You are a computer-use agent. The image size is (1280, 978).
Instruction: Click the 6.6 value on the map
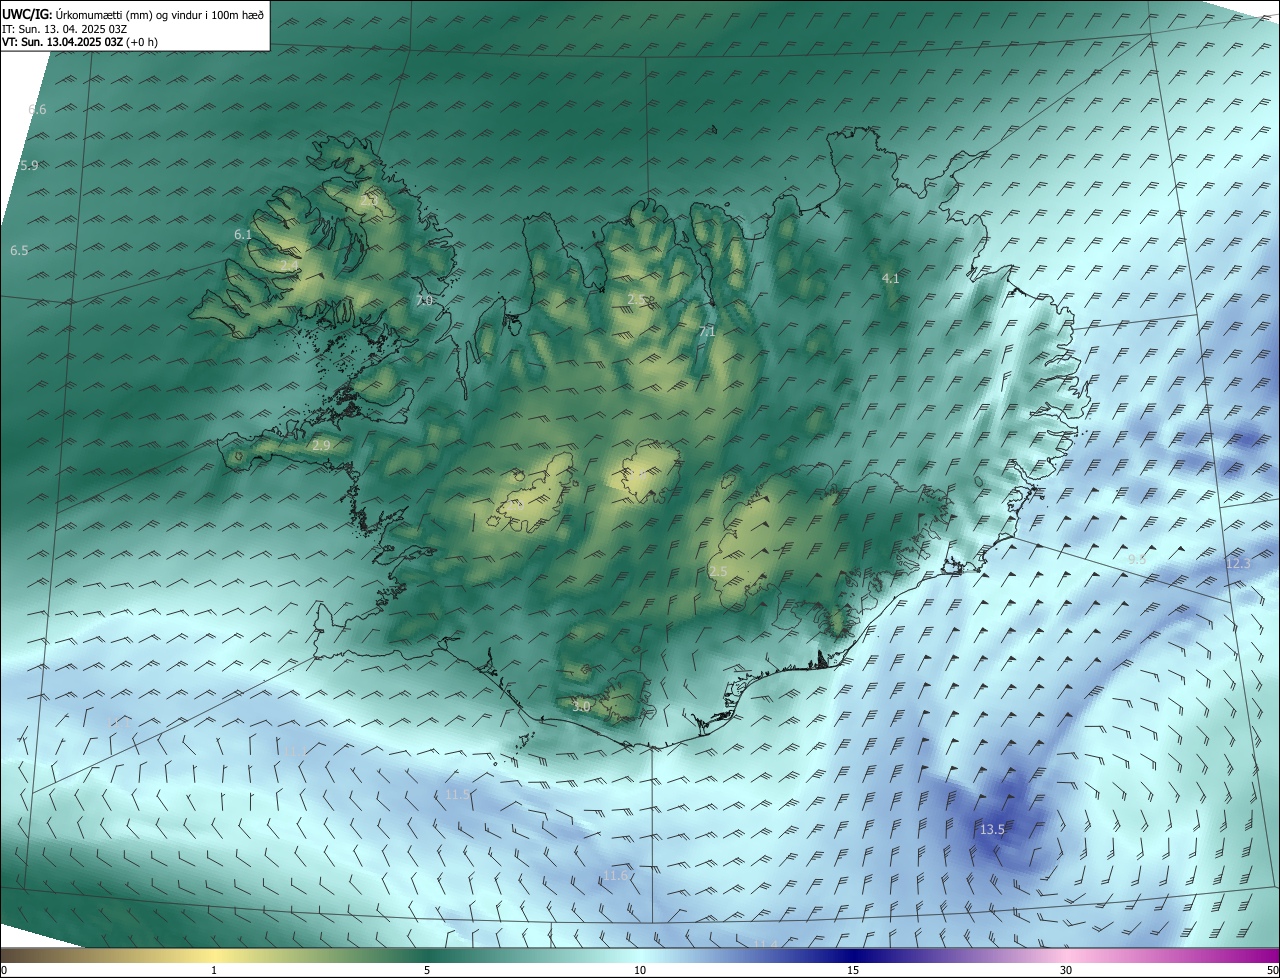point(37,109)
